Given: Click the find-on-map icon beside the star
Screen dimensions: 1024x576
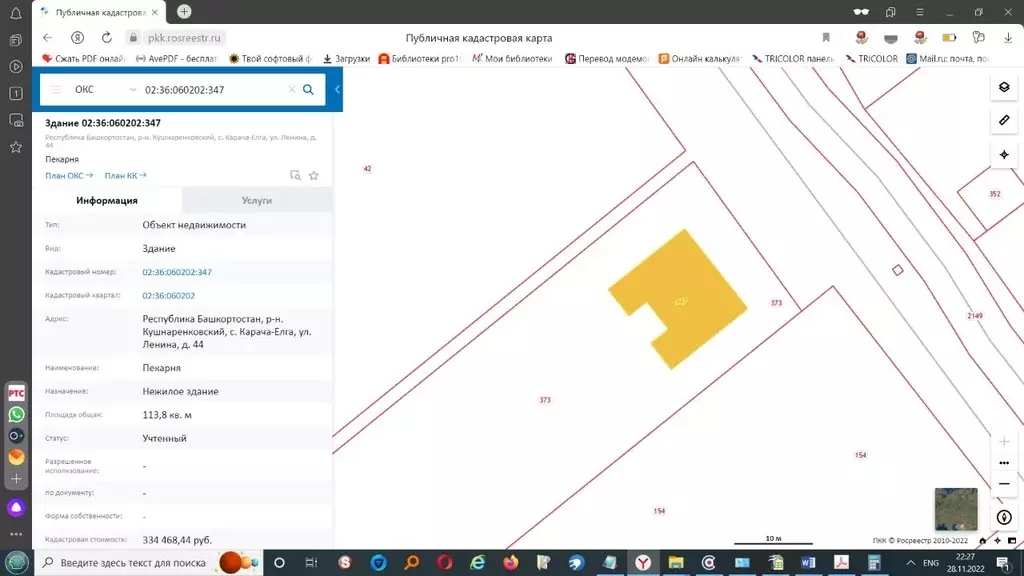Looking at the screenshot, I should (x=295, y=175).
